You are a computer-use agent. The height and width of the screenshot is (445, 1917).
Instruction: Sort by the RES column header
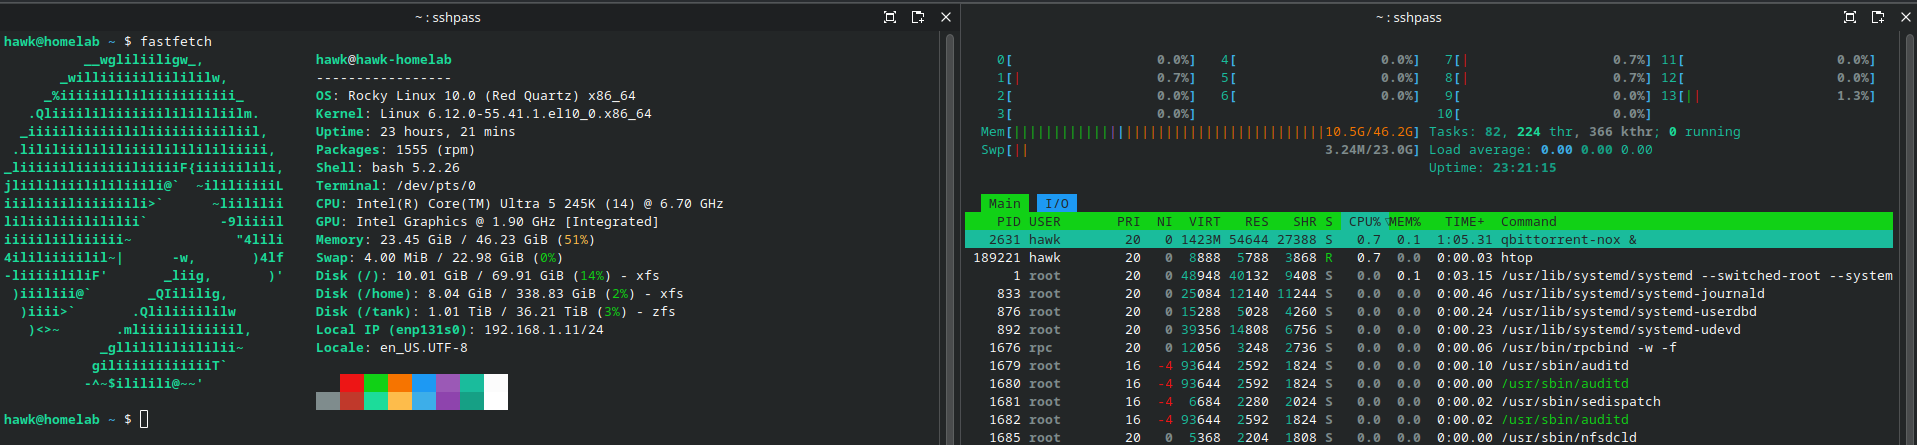coord(1257,221)
